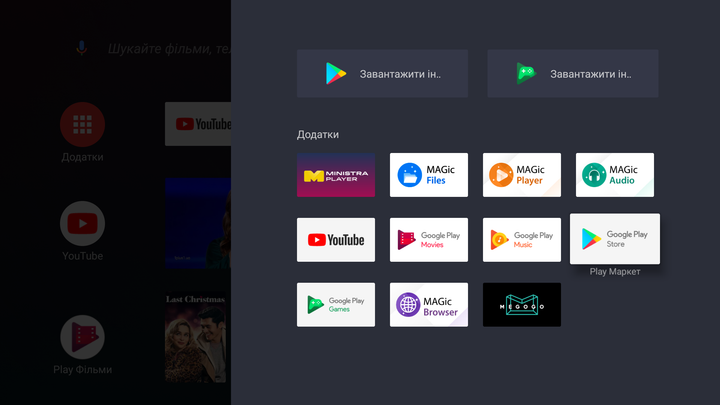Image resolution: width=720 pixels, height=405 pixels.
Task: Open MAGic Player app tile
Action: [522, 175]
